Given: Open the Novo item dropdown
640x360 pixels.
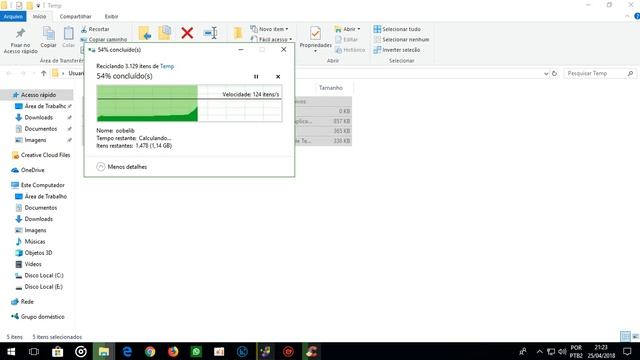Looking at the screenshot, I should click(270, 29).
